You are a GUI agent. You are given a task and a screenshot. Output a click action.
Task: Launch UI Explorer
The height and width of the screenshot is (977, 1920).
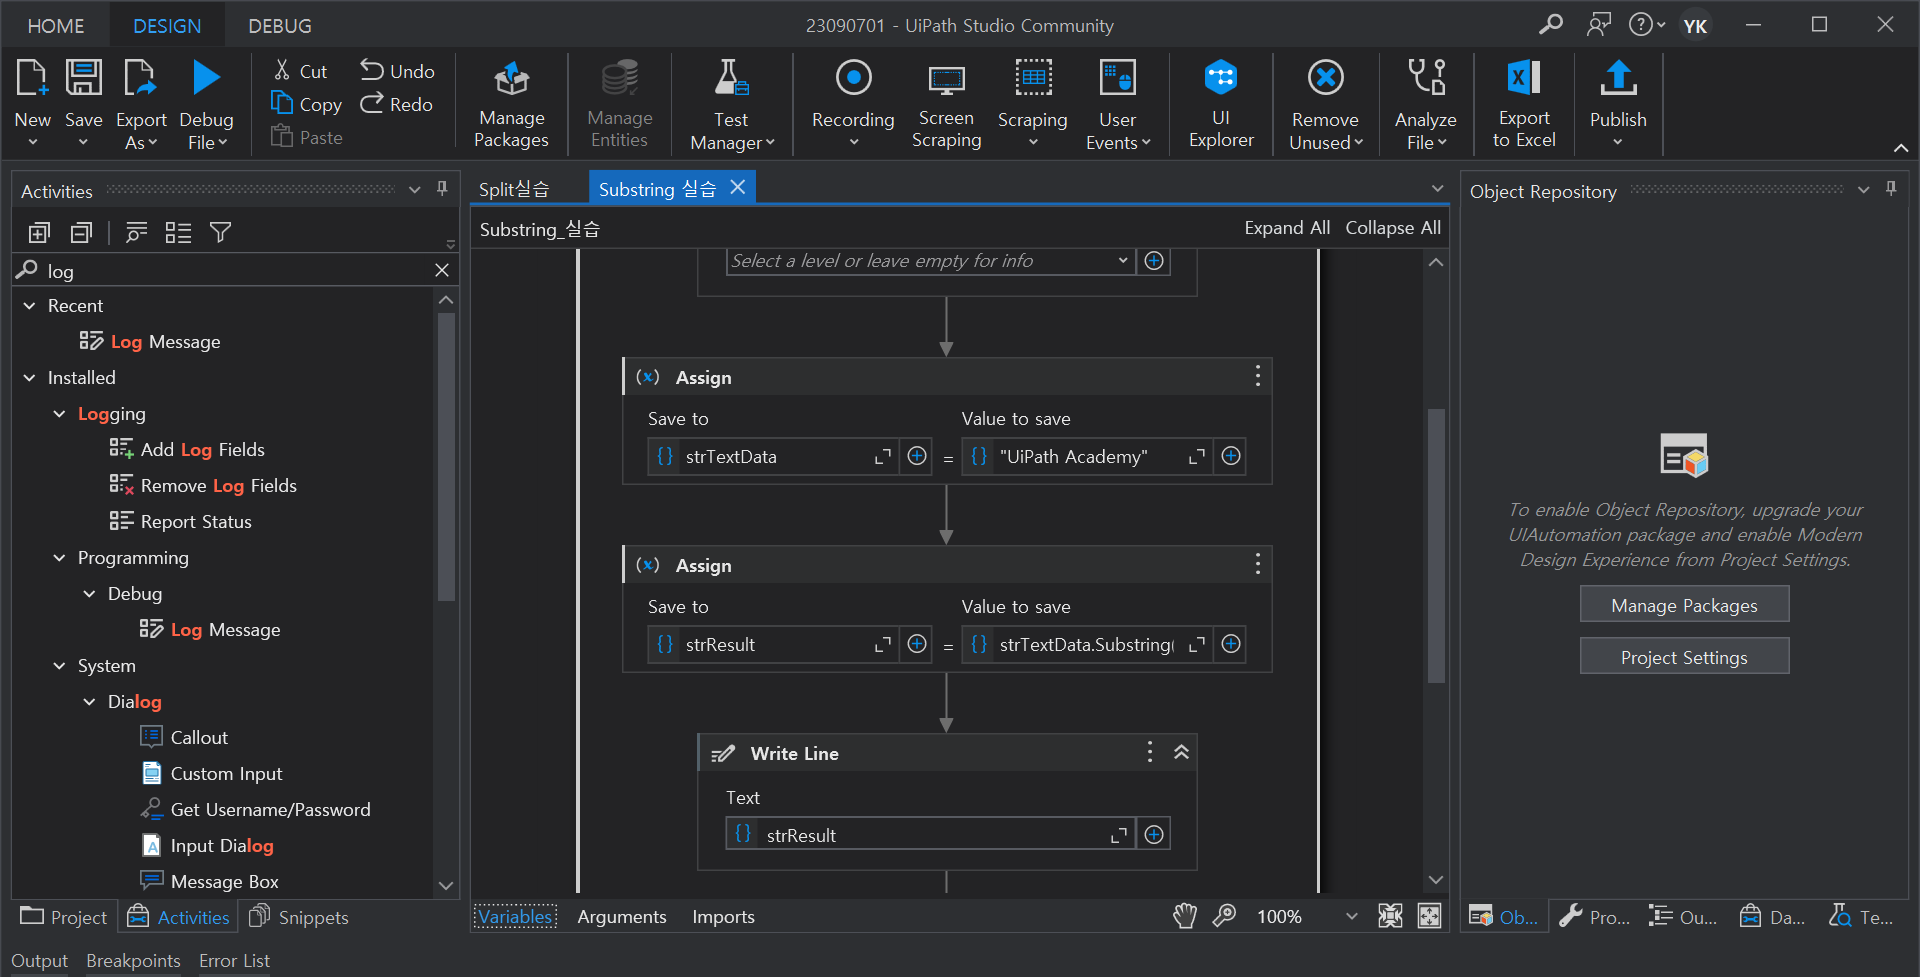[1220, 104]
